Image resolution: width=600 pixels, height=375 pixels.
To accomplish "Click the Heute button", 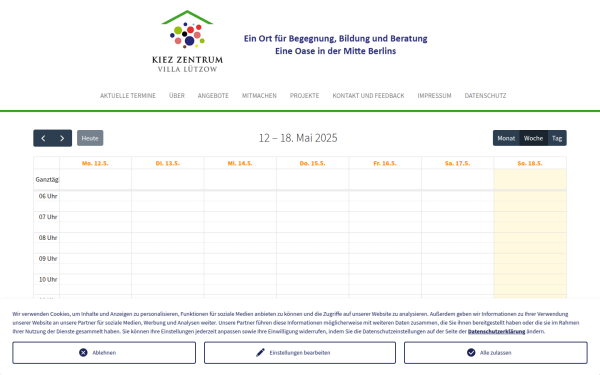I will pos(90,138).
